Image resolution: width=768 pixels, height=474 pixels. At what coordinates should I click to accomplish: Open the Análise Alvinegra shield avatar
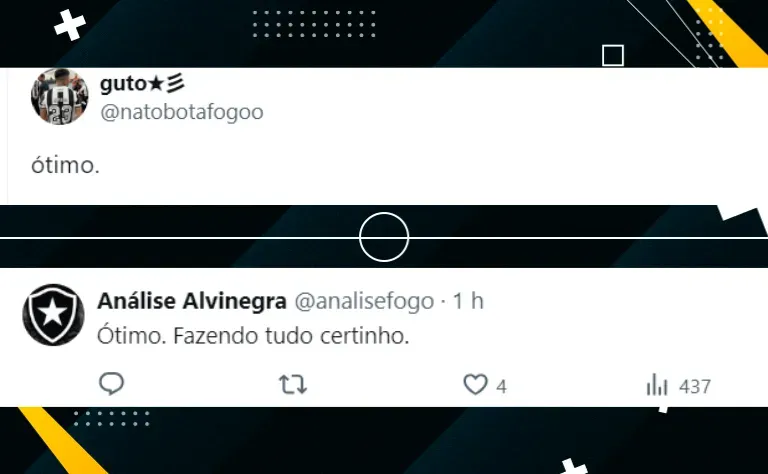[53, 314]
